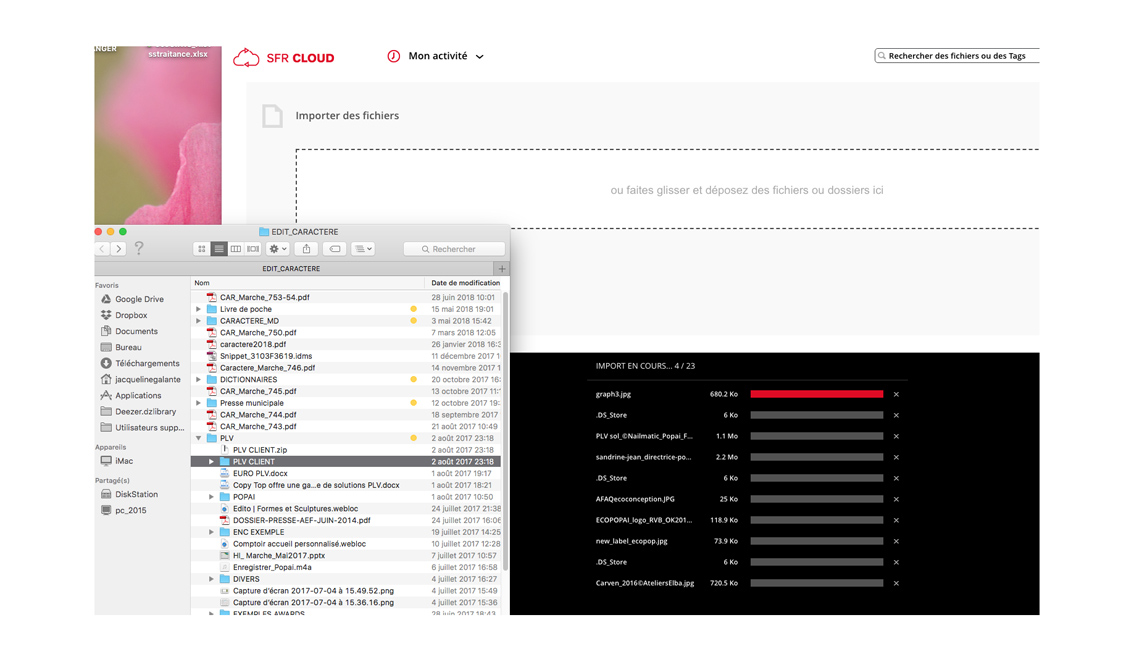Screen dimensions: 1134x662
Task: Add a new Finder tab with plus button
Action: click(502, 268)
